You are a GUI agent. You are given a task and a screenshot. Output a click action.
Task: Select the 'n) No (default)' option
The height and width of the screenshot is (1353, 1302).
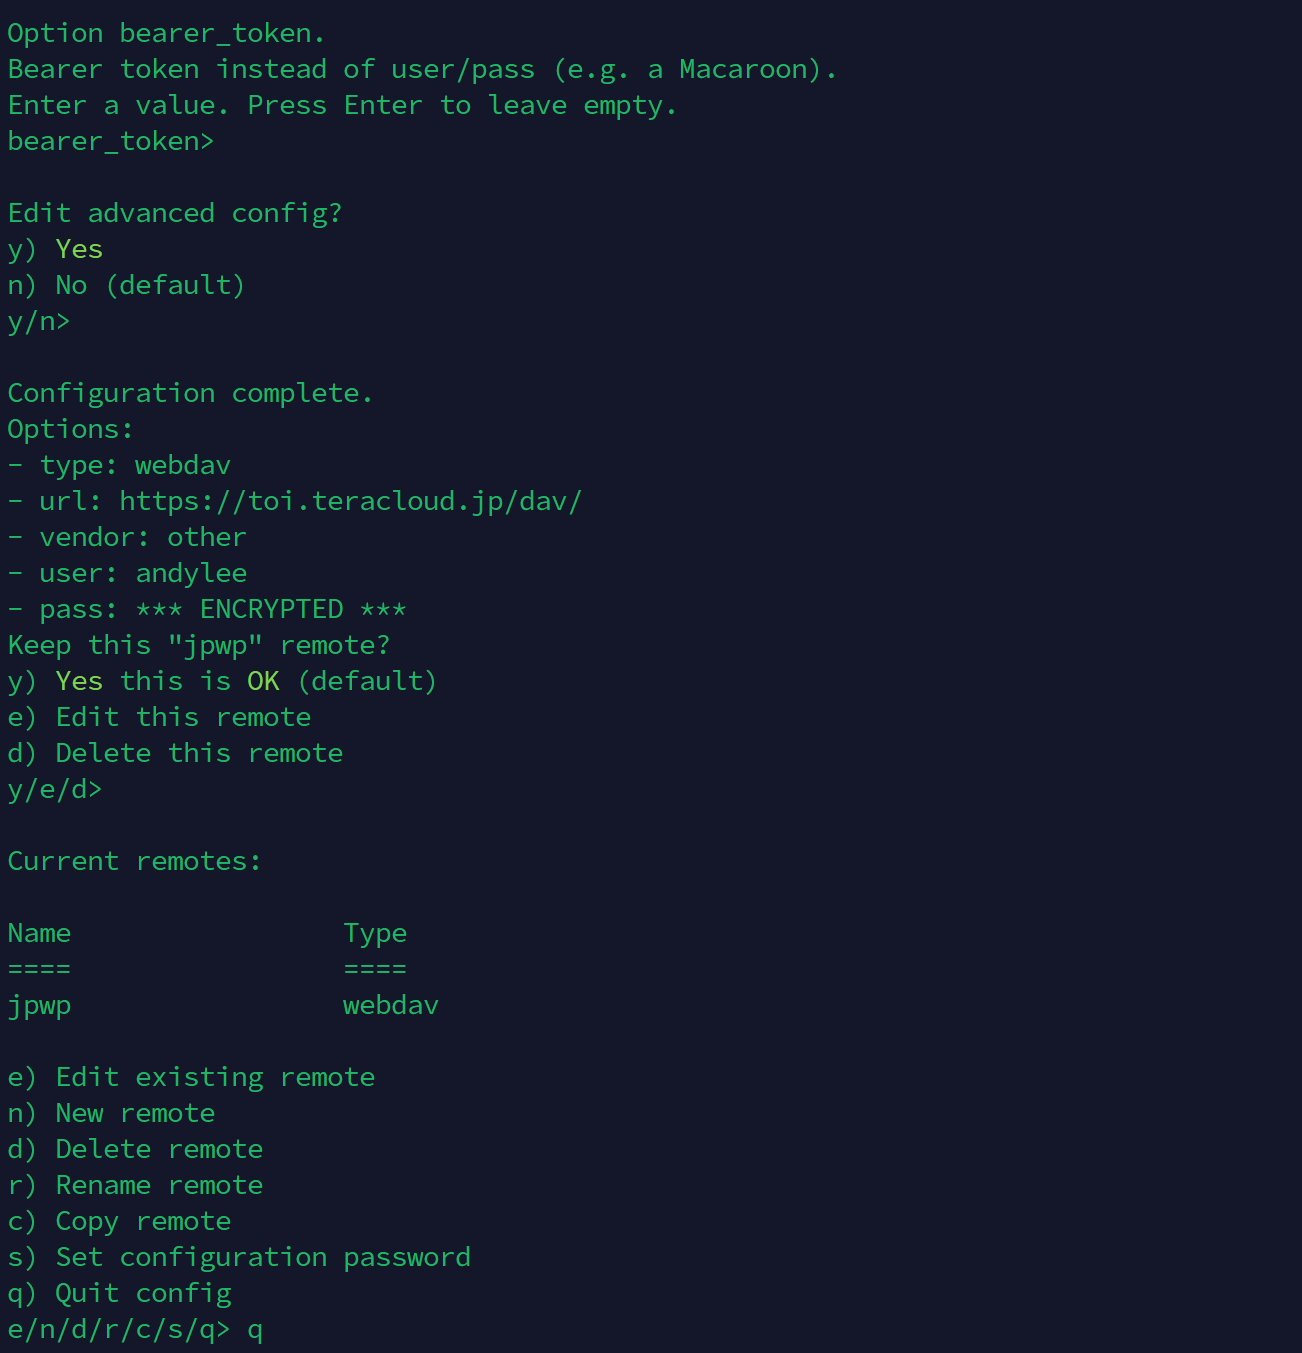pyautogui.click(x=127, y=285)
